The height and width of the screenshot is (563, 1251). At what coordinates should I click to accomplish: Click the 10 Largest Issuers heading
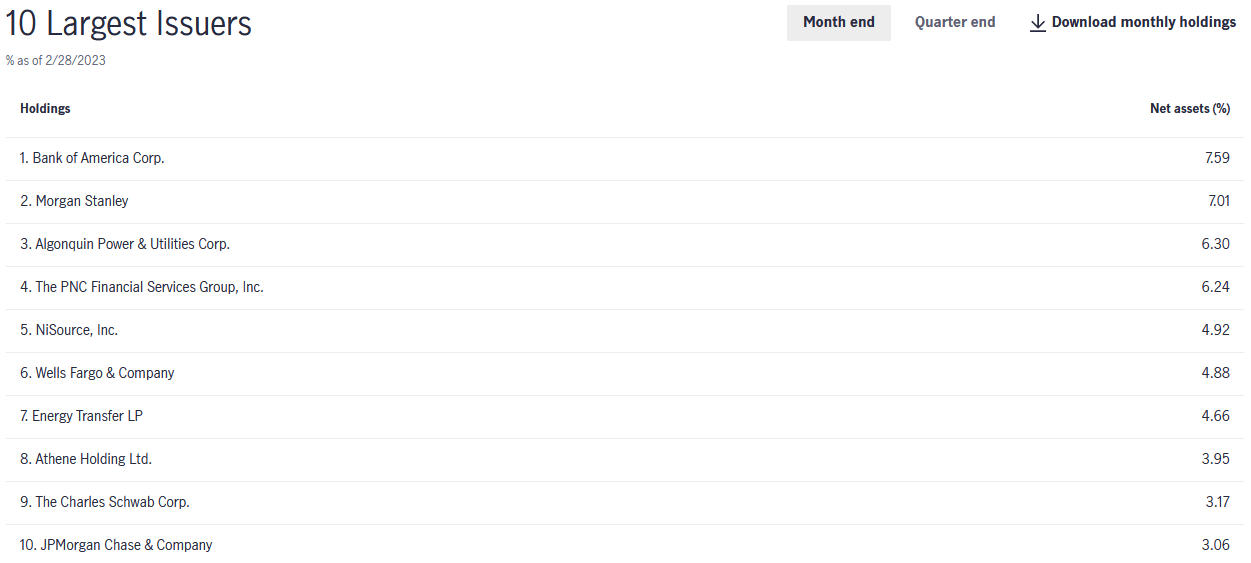129,24
